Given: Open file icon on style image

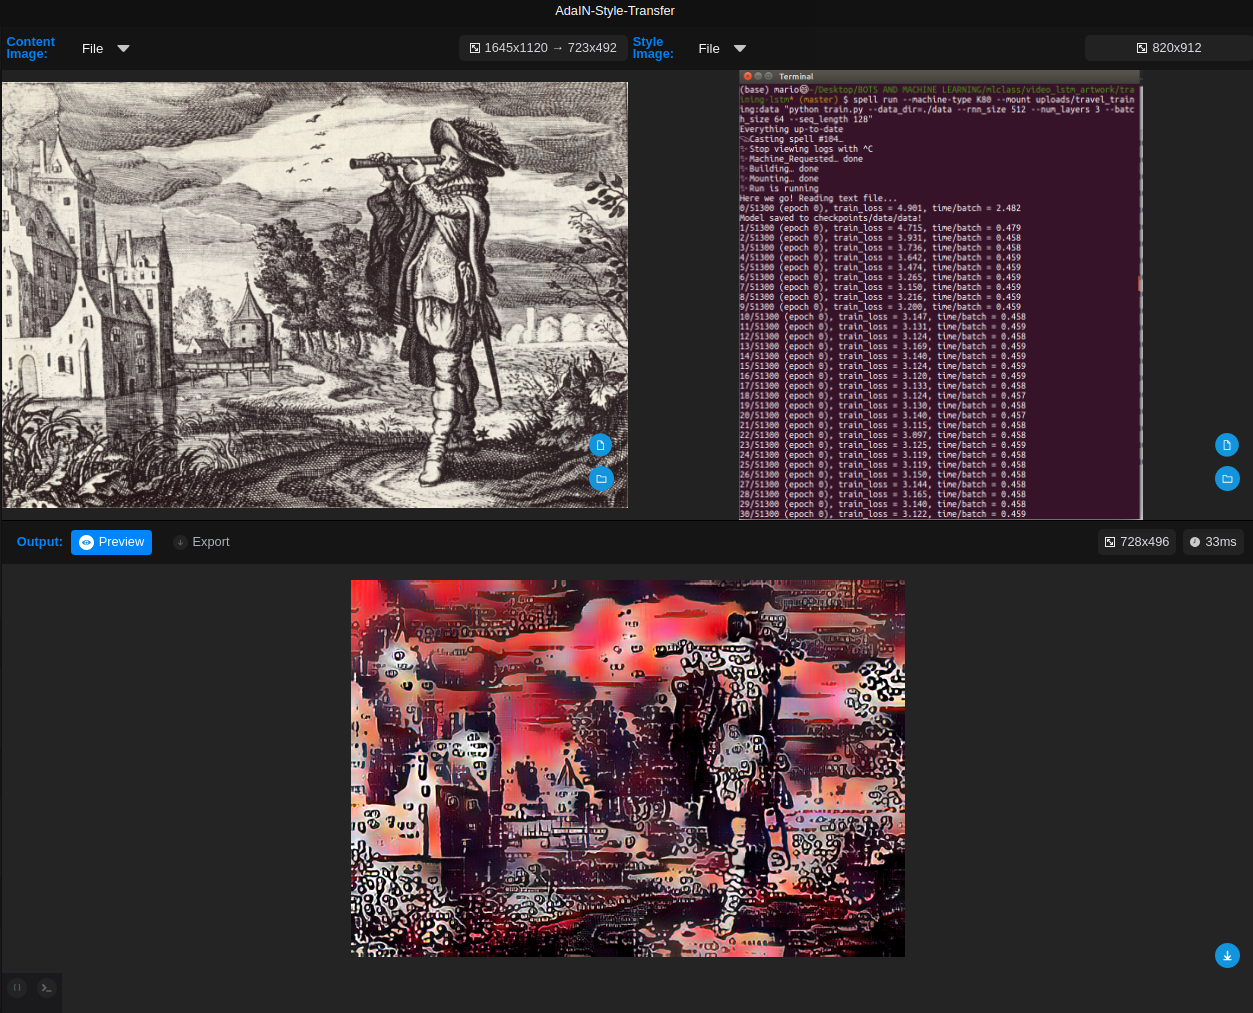Looking at the screenshot, I should [1227, 445].
